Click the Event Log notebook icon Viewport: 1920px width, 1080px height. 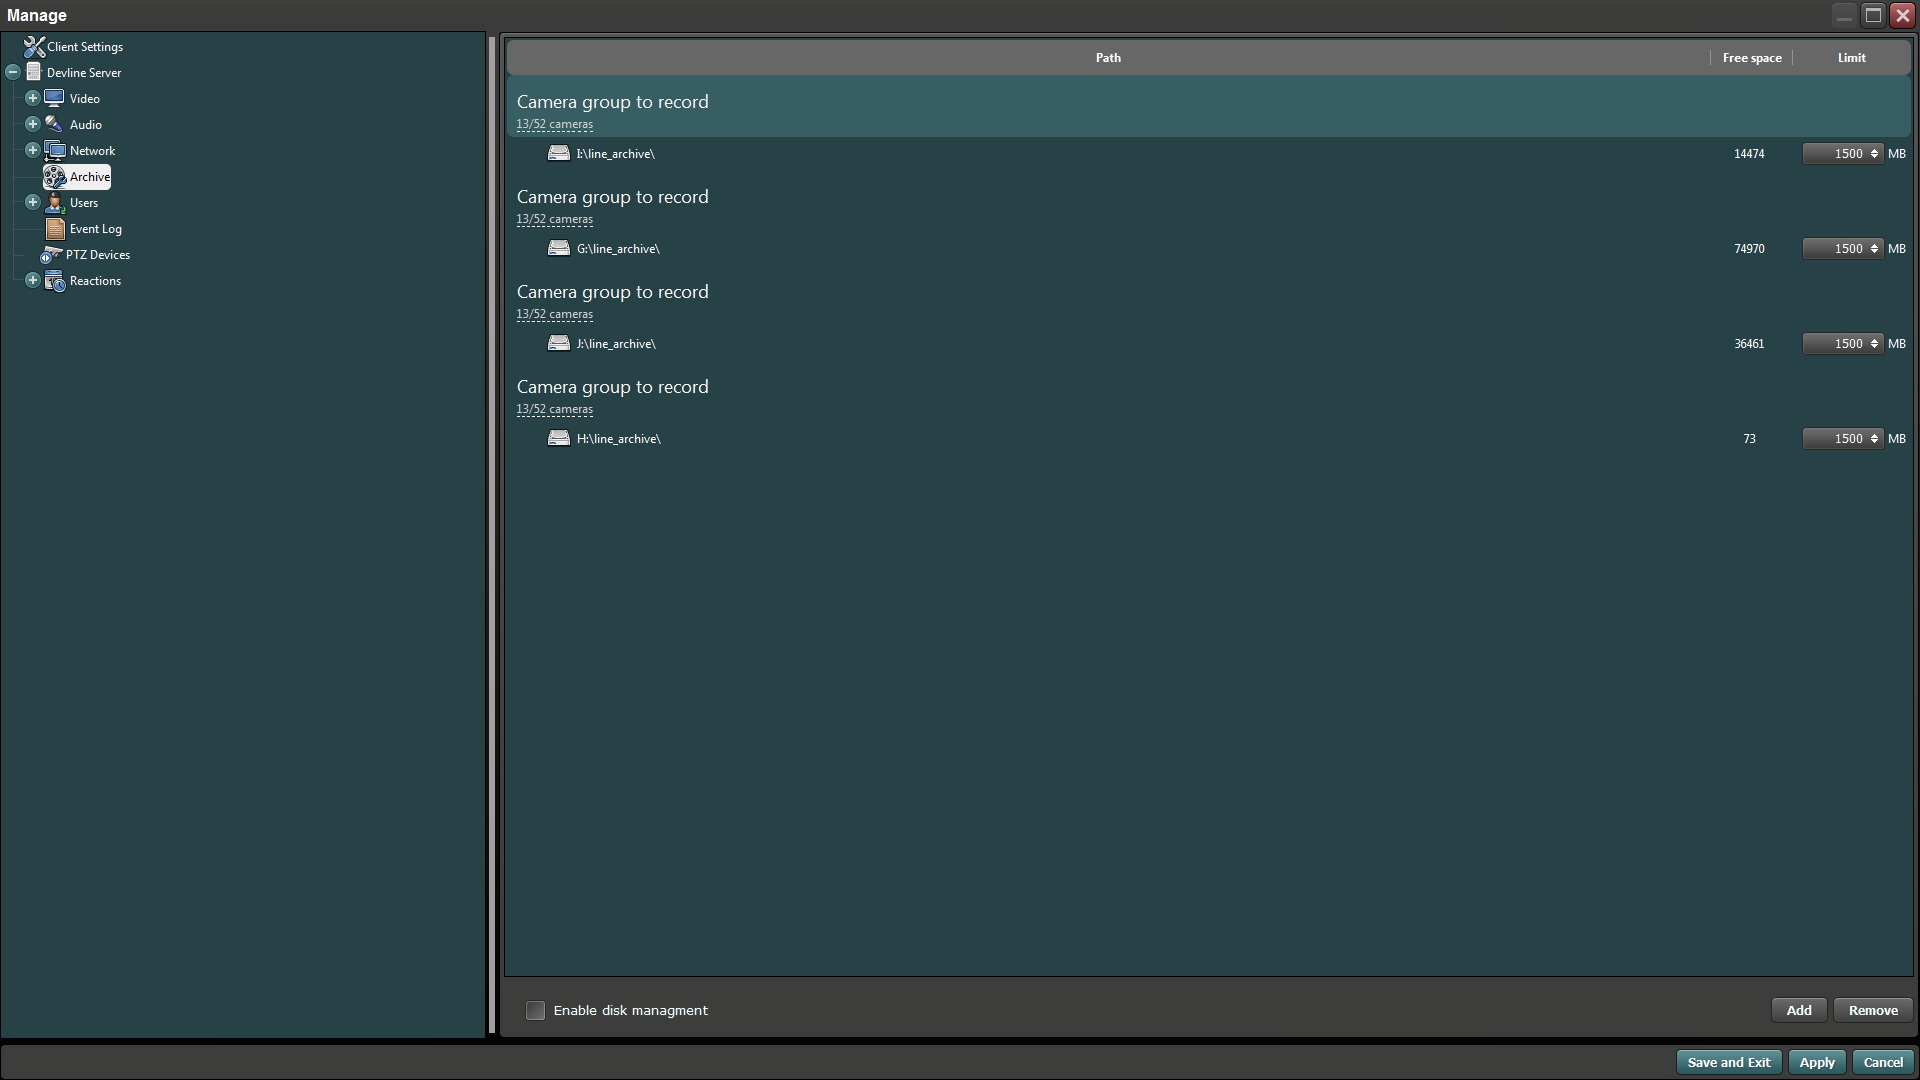55,229
